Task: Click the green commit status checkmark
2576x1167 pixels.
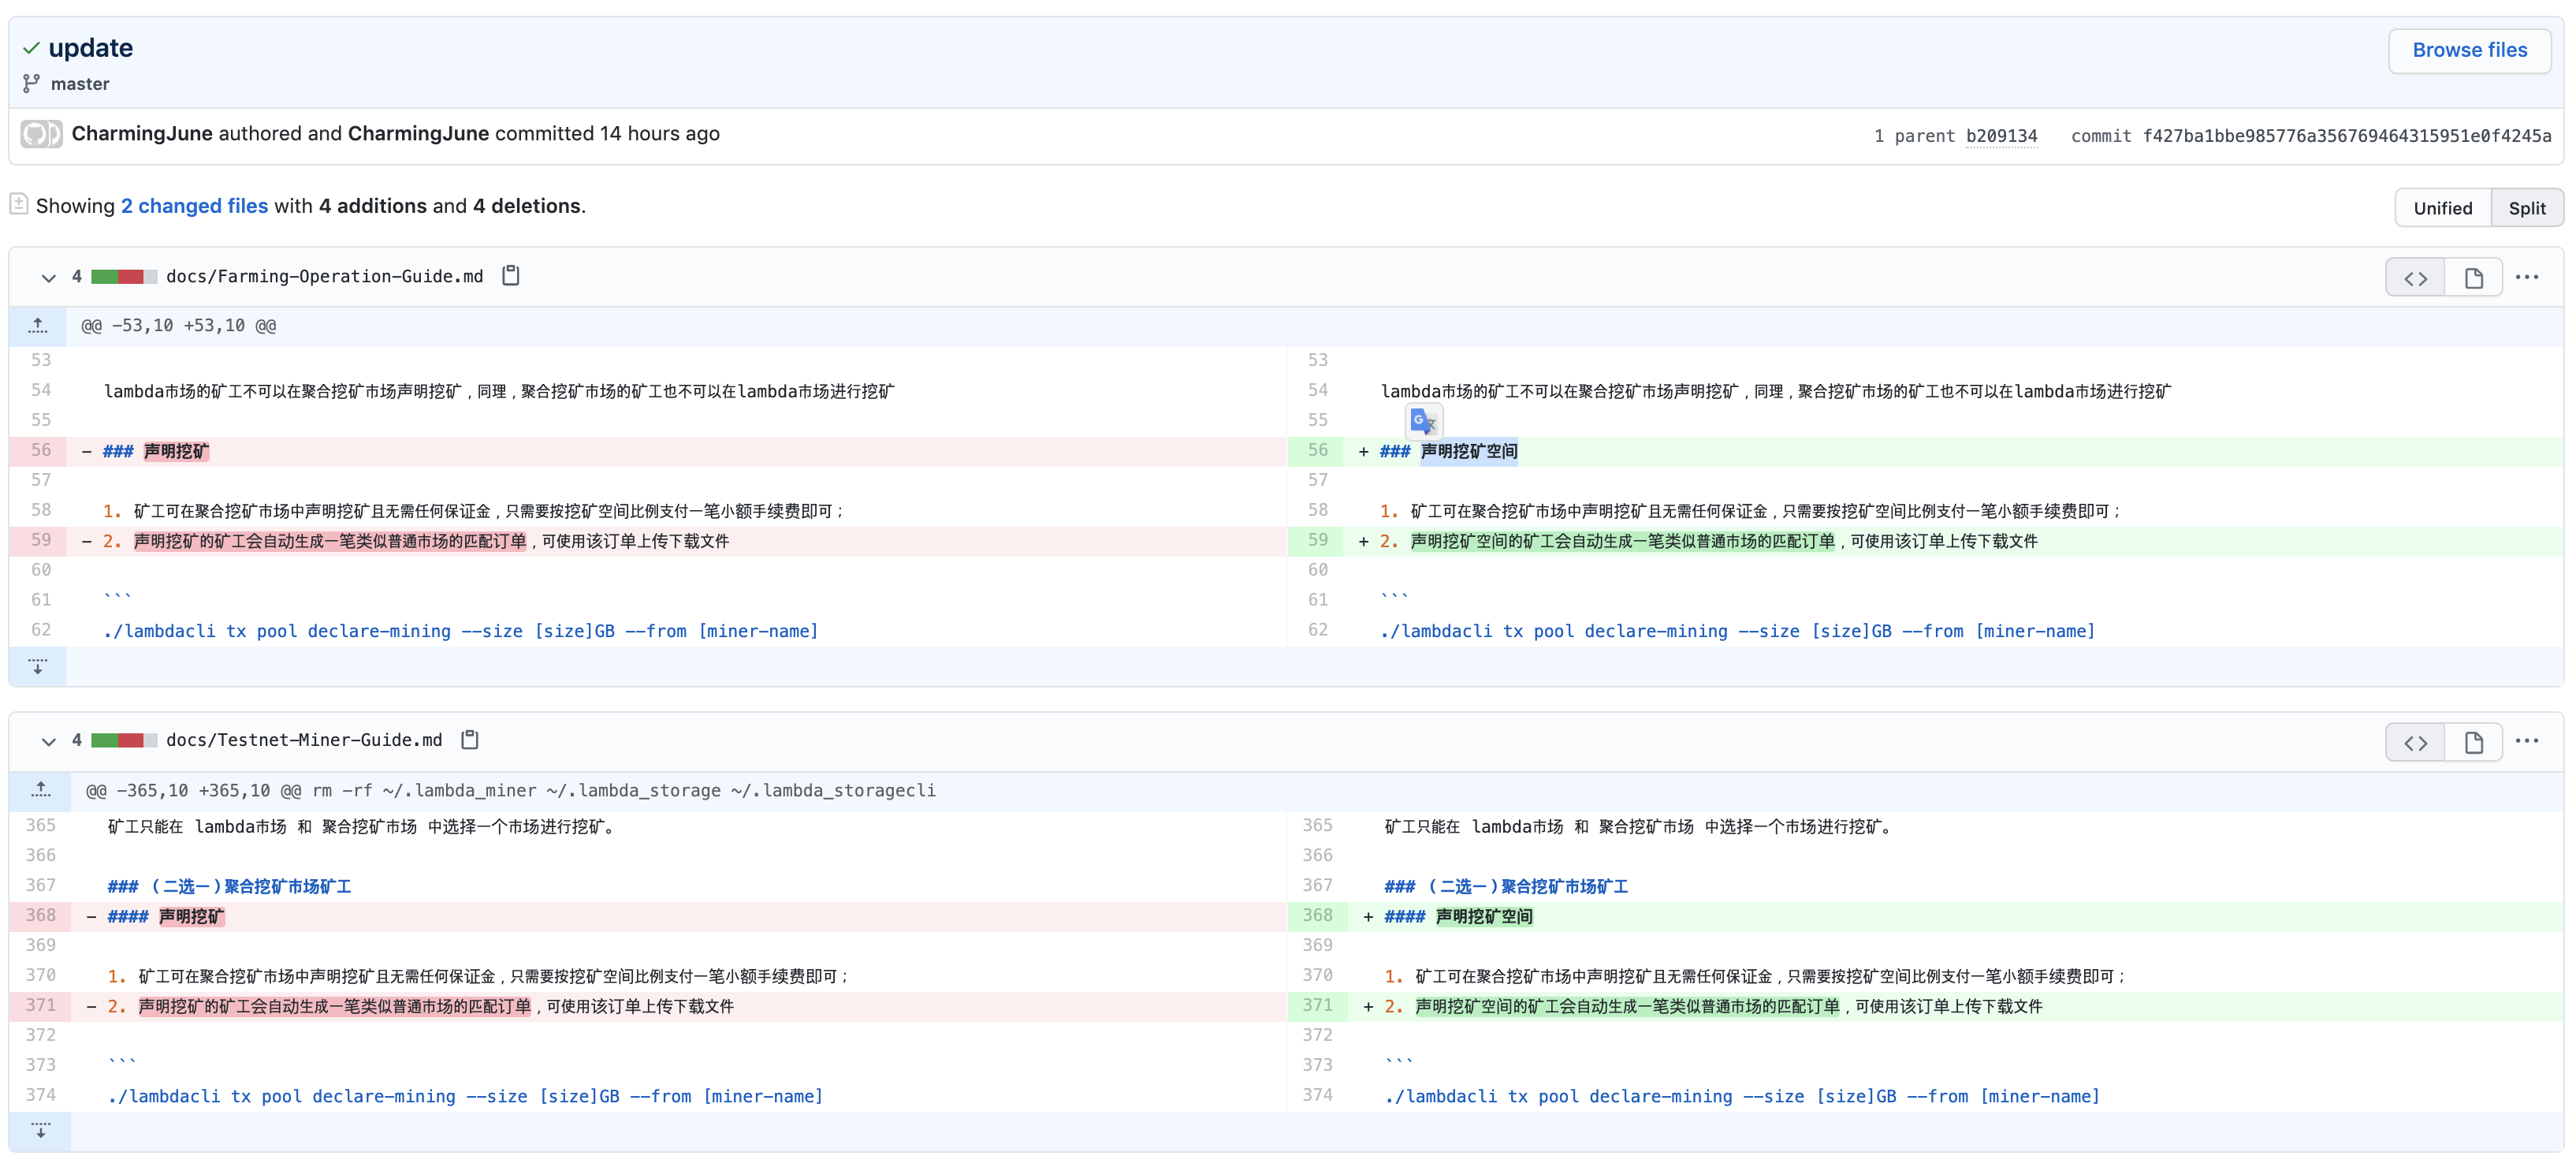Action: click(x=31, y=48)
